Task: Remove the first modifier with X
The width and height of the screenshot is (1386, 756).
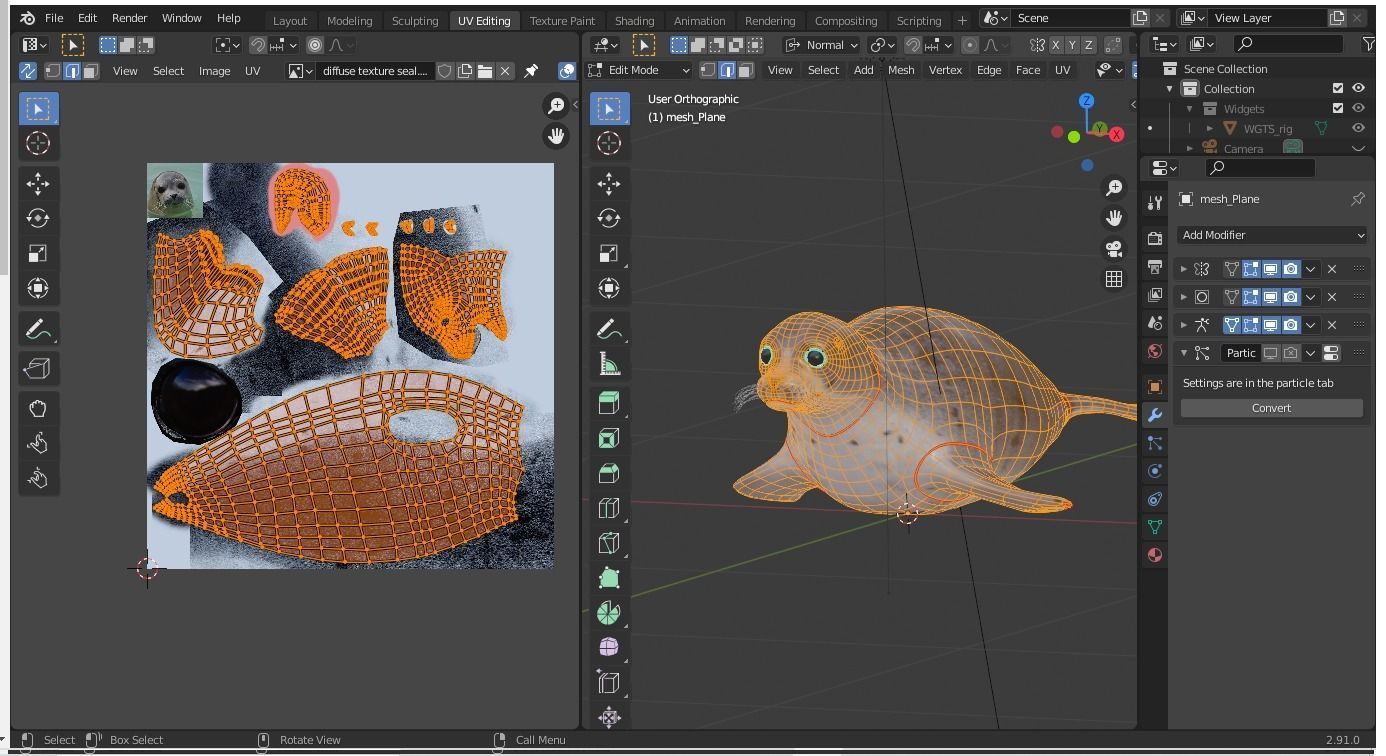Action: (1332, 269)
